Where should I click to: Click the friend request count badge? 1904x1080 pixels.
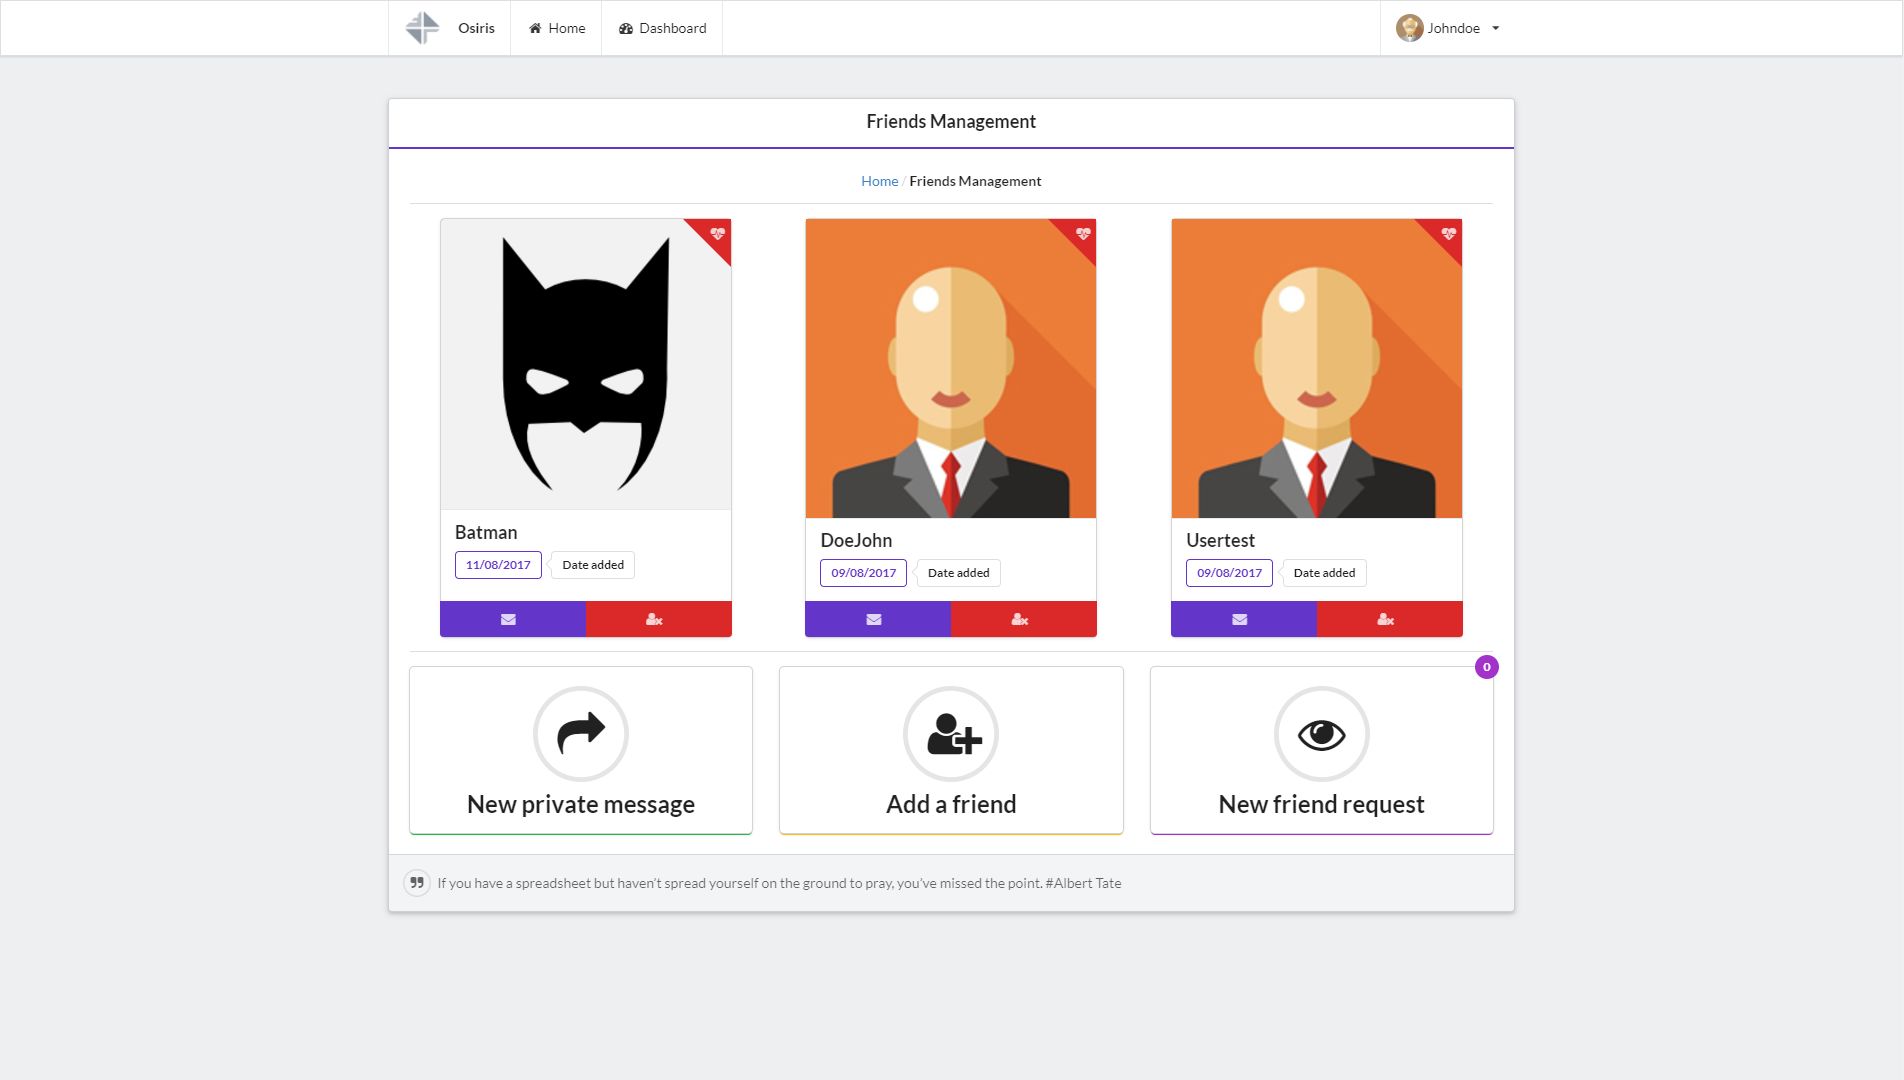pos(1487,667)
